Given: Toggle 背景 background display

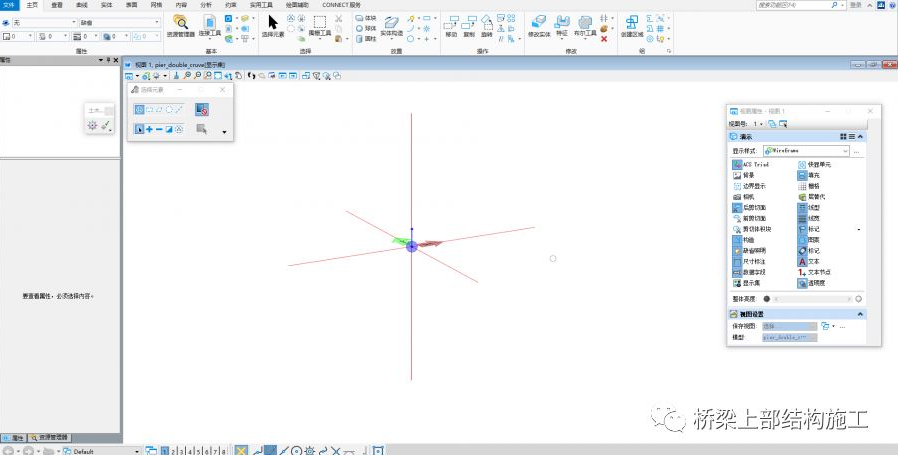Looking at the screenshot, I should coord(743,175).
